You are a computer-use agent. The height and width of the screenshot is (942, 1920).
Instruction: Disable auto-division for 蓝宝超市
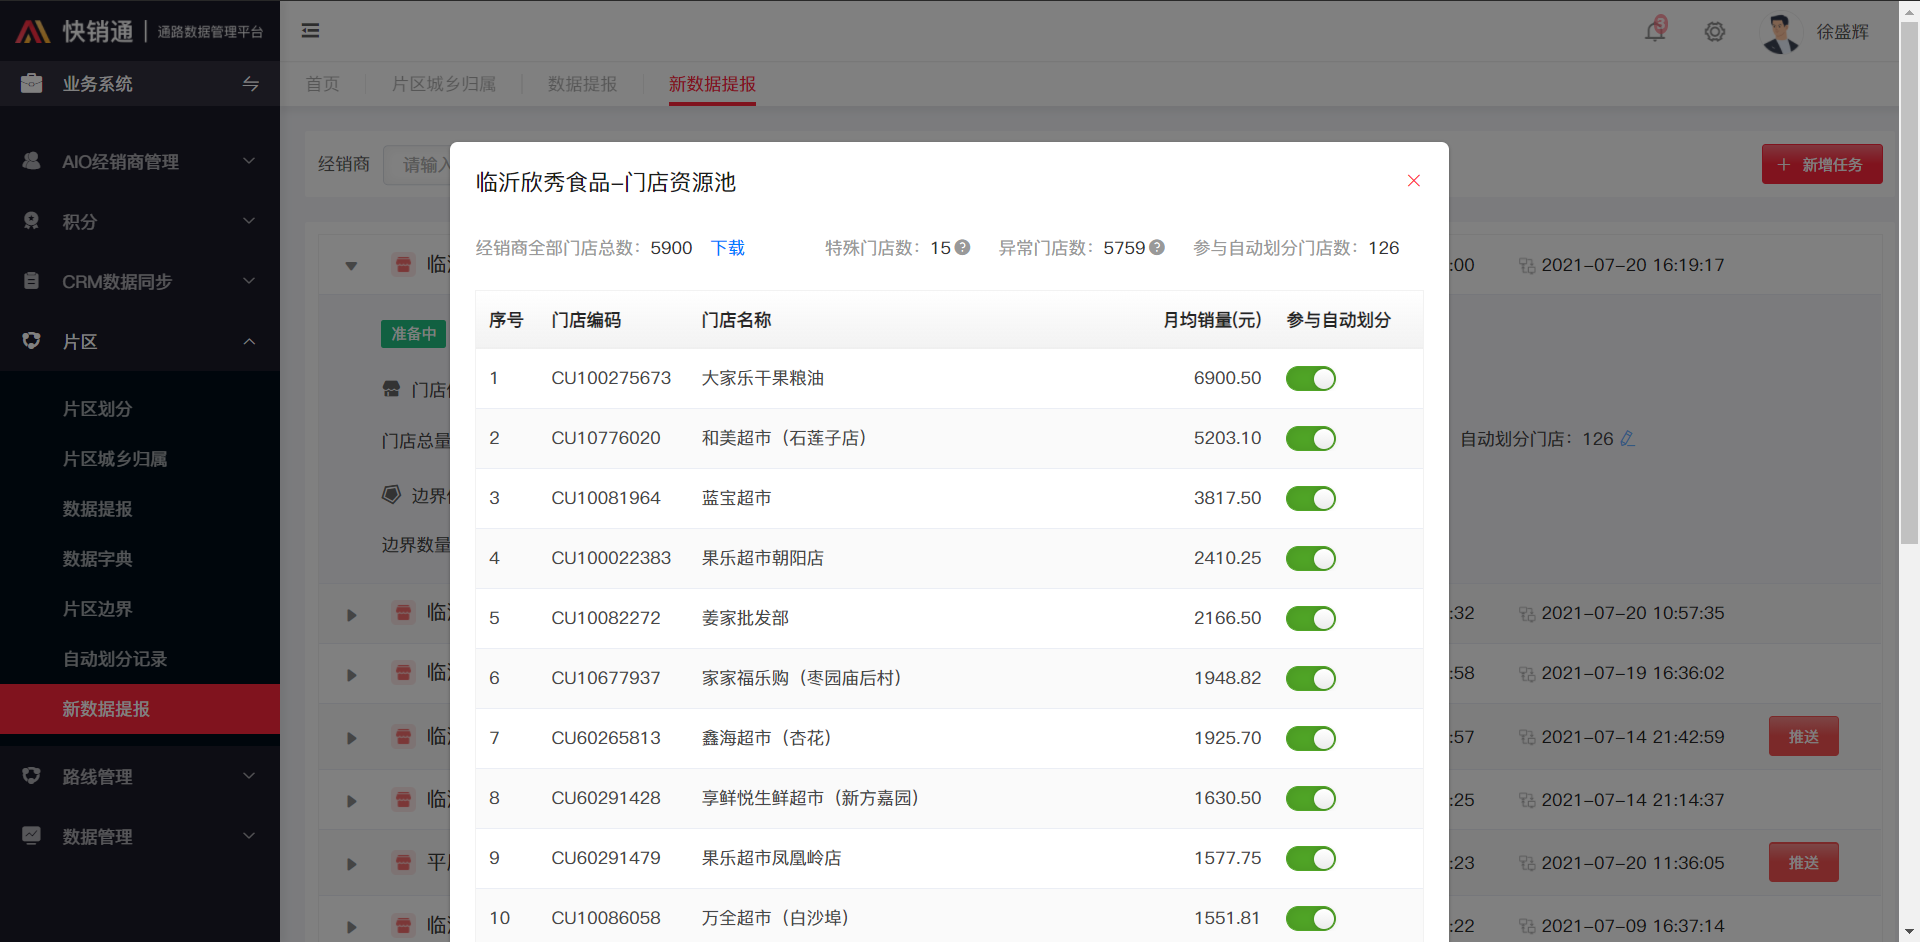1311,499
